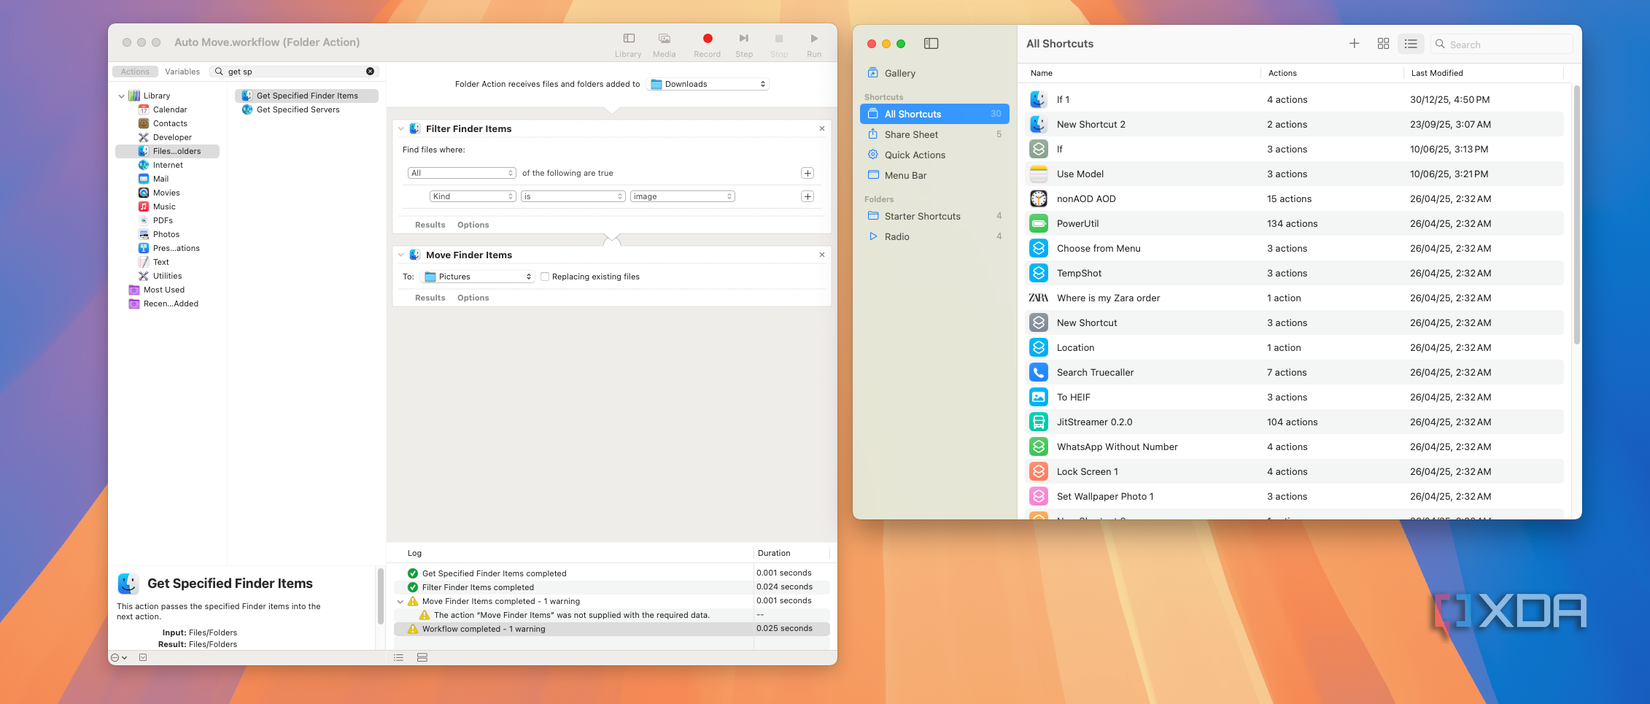This screenshot has width=1650, height=704.
Task: Click the Set Wallpaper Photo 1 icon
Action: pos(1039,496)
